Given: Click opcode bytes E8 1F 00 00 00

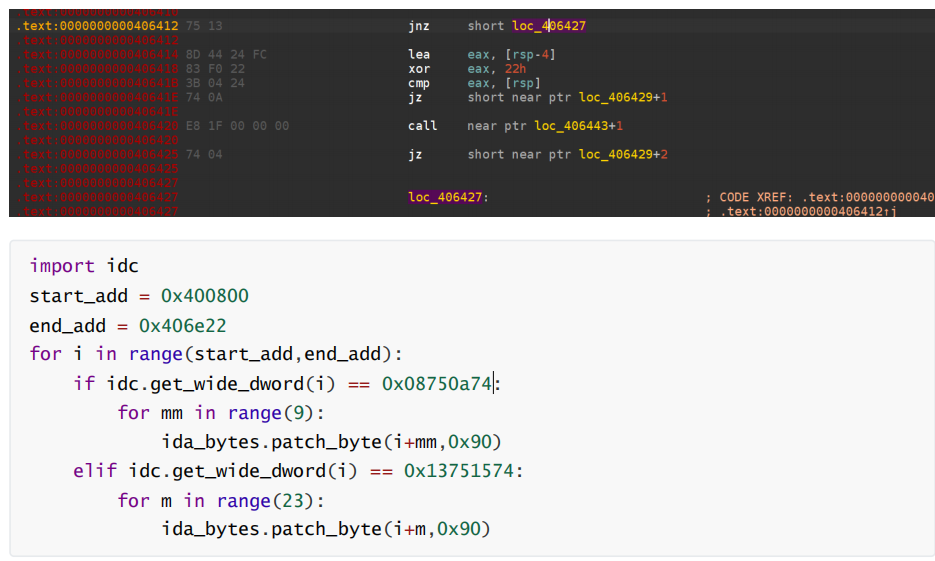Looking at the screenshot, I should coord(237,126).
